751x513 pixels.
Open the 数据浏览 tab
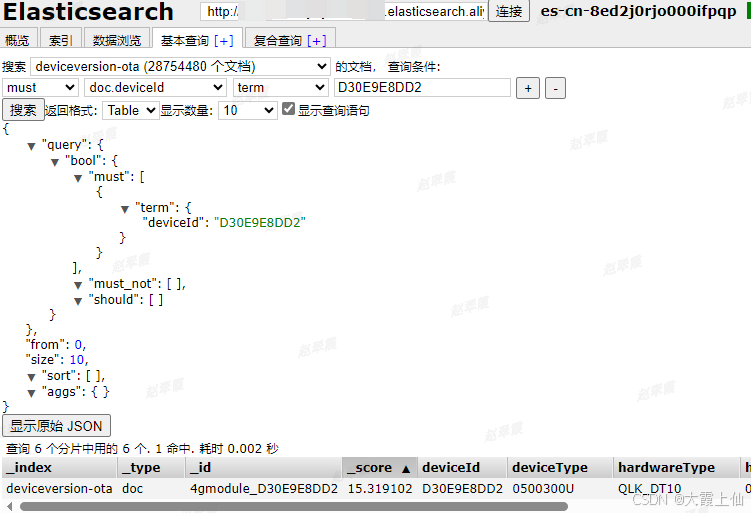(117, 39)
